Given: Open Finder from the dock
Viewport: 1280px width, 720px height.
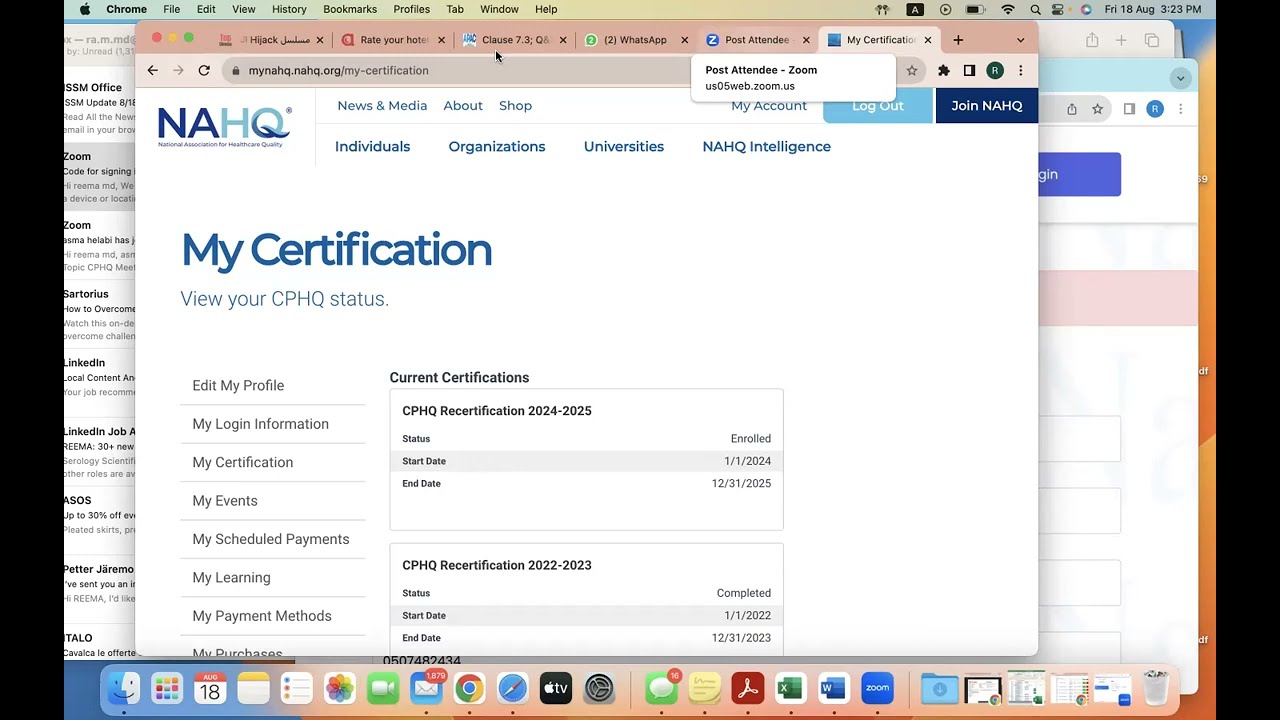Looking at the screenshot, I should pos(124,688).
